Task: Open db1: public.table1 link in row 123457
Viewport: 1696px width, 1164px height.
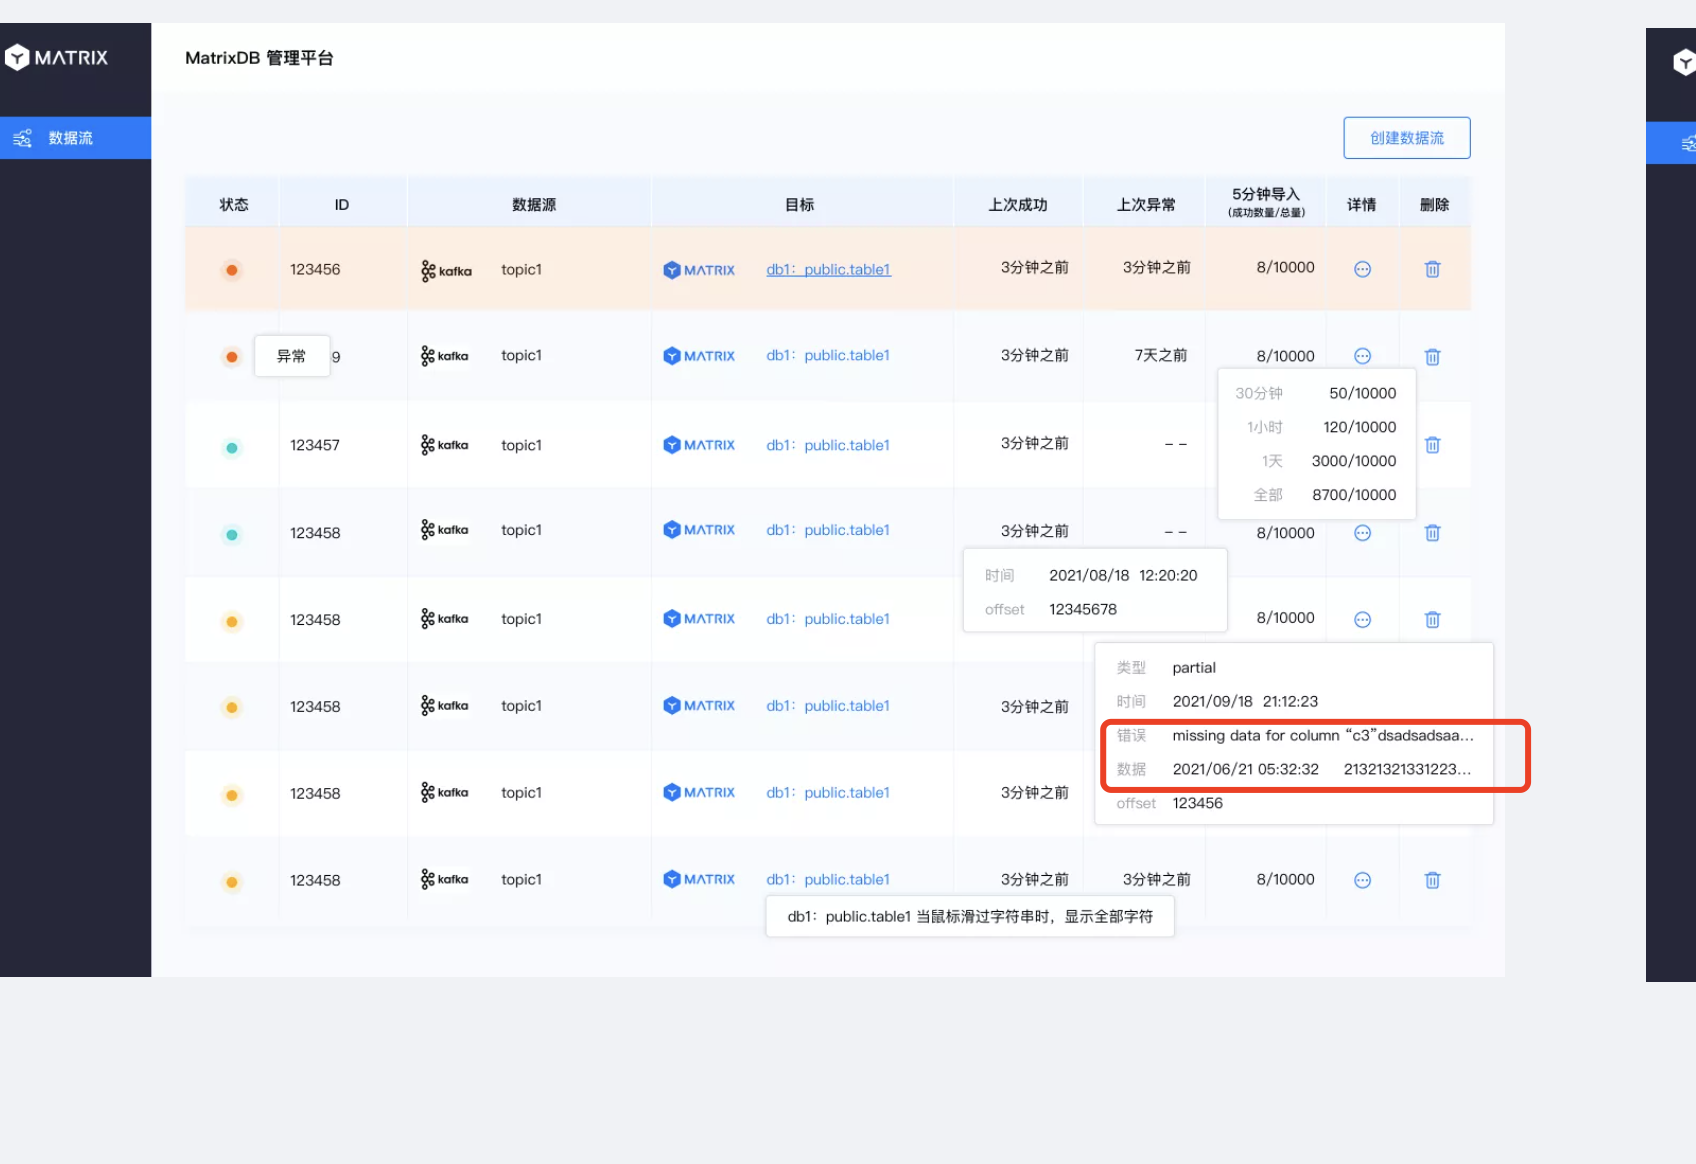Action: pos(828,445)
